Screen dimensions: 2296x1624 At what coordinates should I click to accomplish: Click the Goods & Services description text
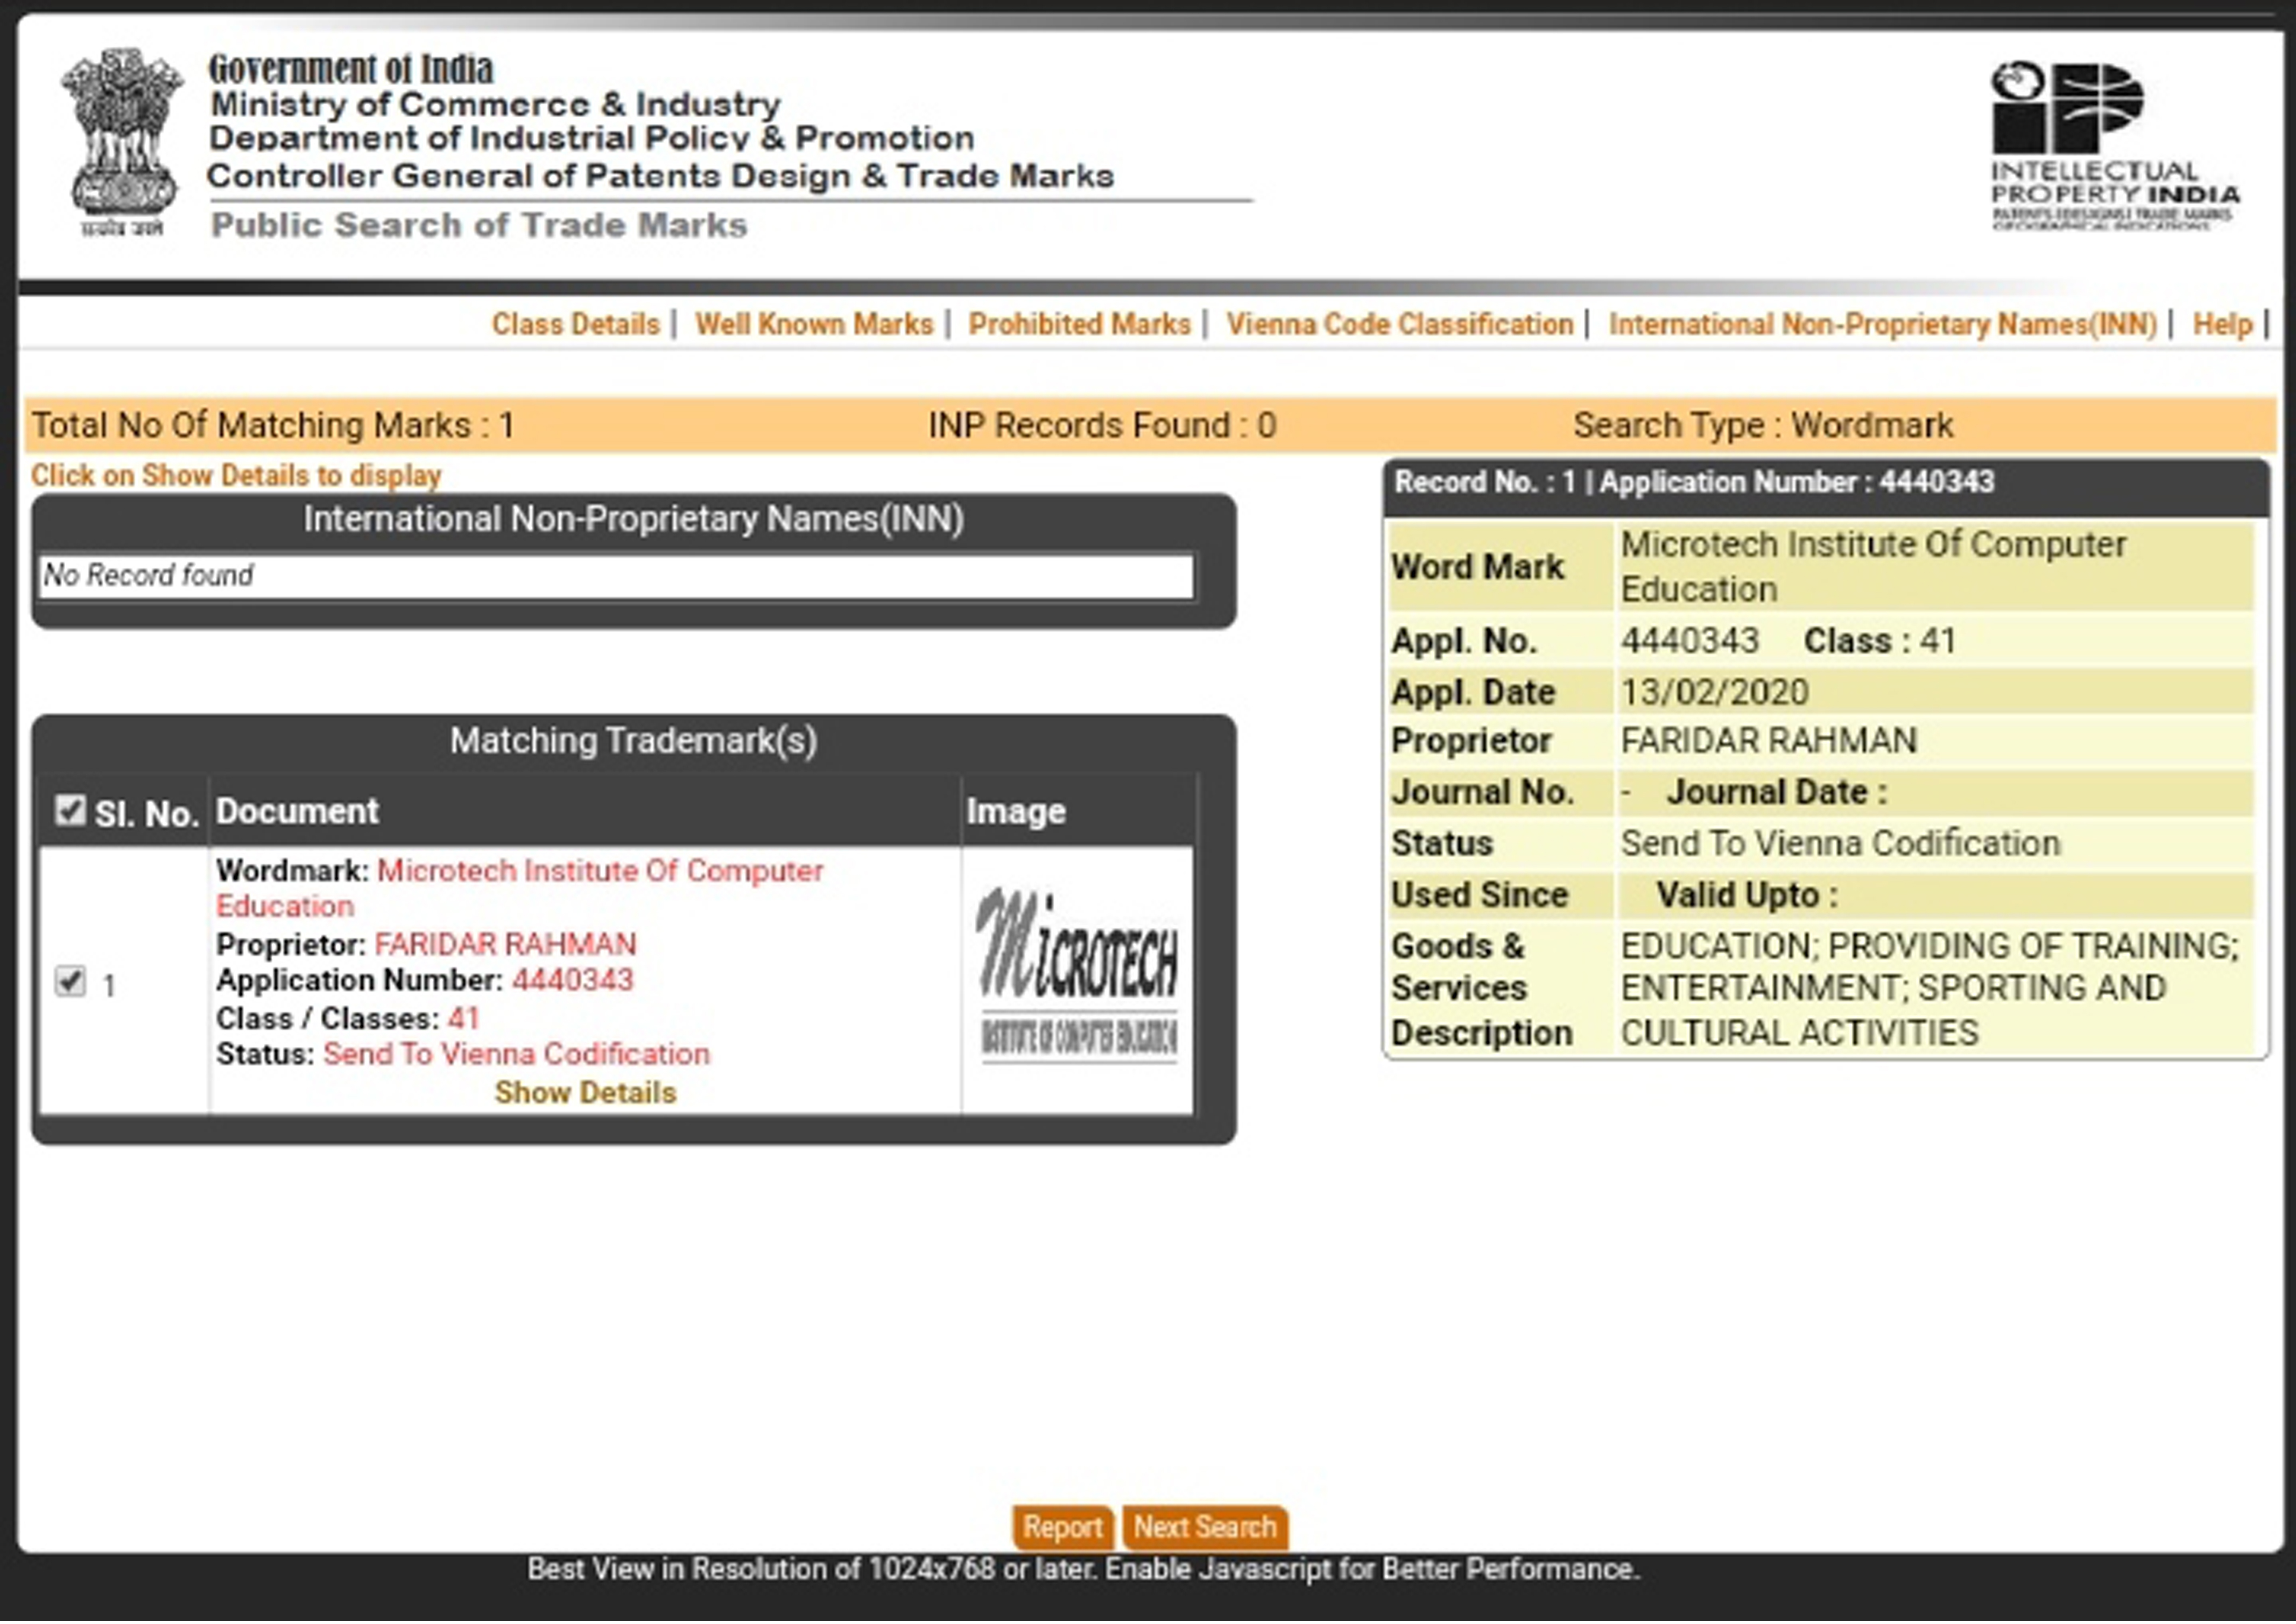click(1930, 990)
